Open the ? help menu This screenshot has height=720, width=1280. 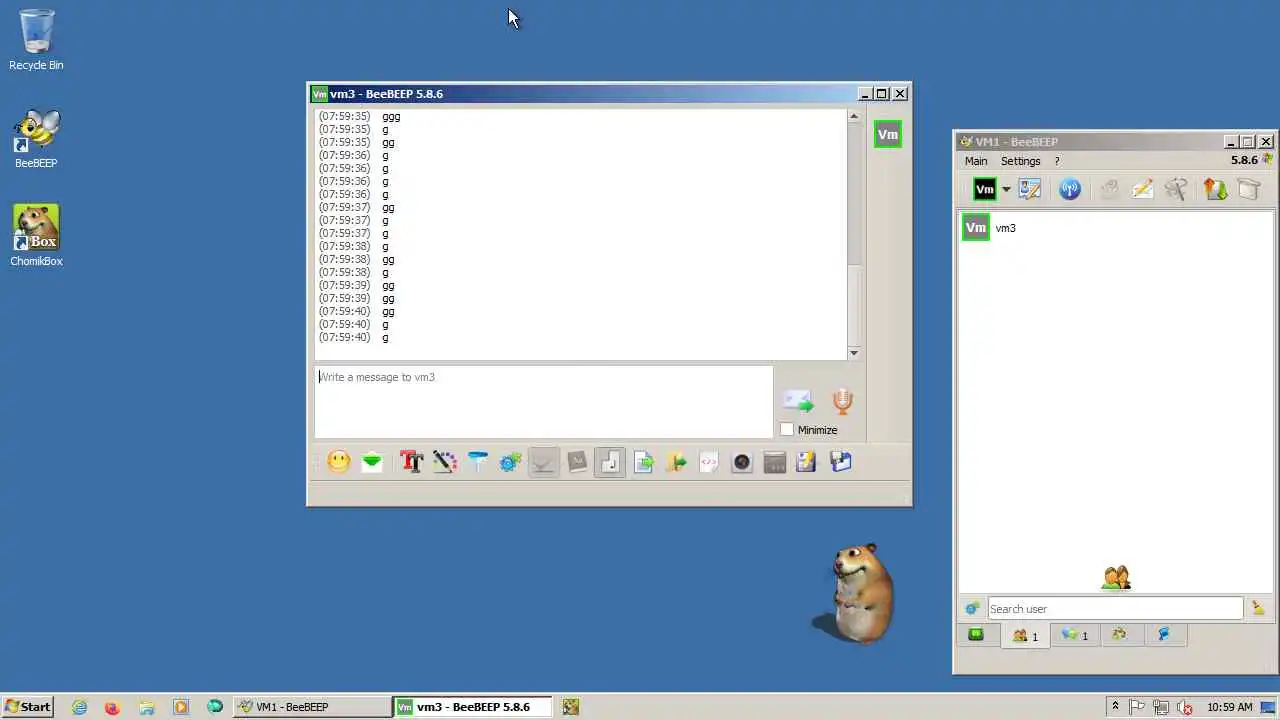[1057, 161]
